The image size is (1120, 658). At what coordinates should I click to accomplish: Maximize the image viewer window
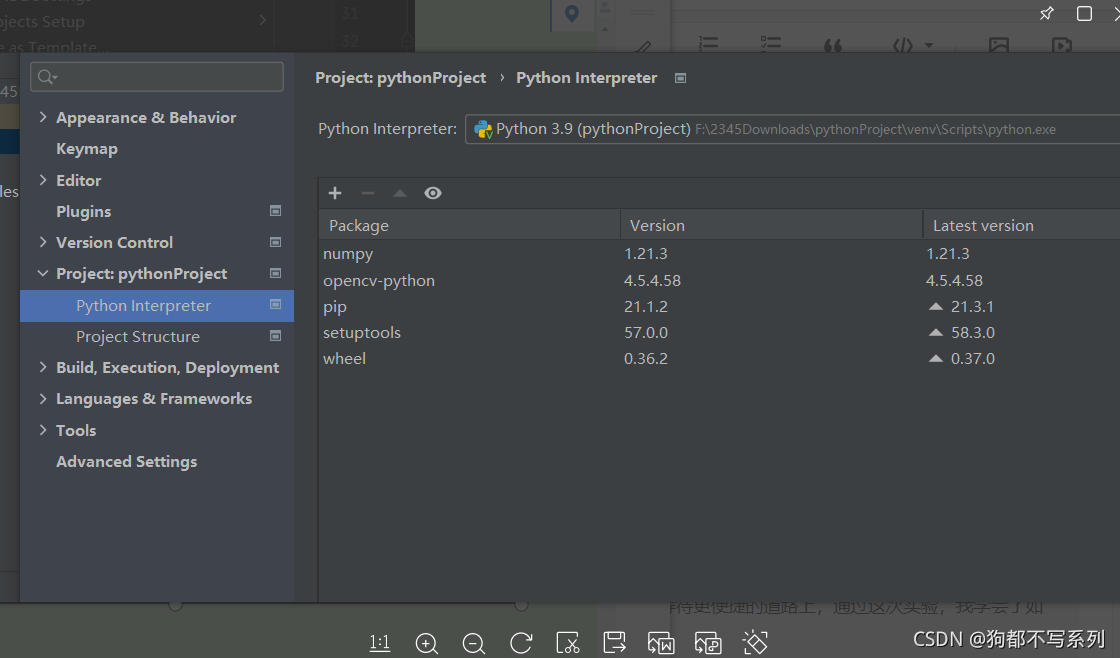1084,13
